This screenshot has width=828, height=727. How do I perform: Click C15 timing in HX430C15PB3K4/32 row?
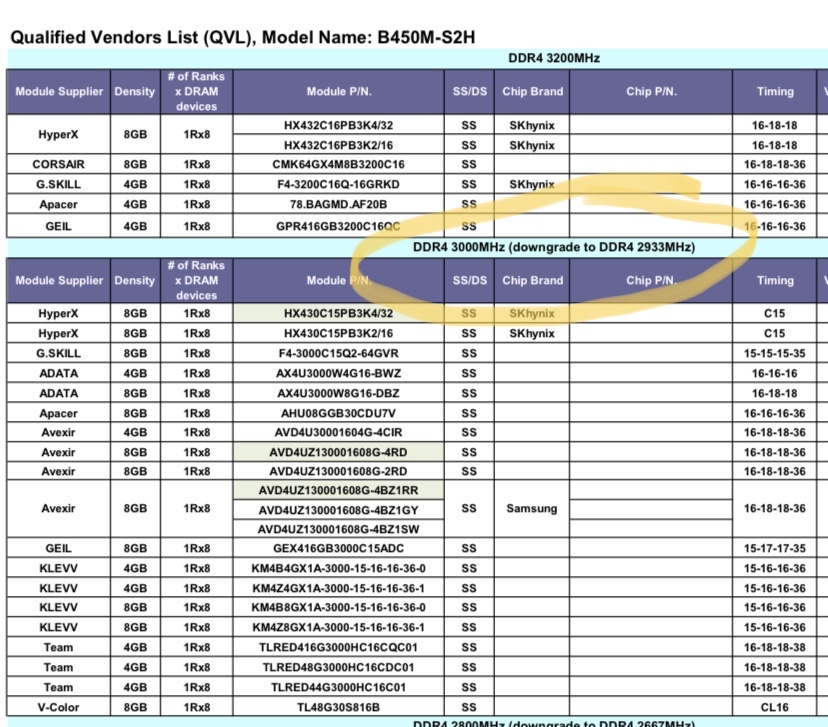point(775,313)
